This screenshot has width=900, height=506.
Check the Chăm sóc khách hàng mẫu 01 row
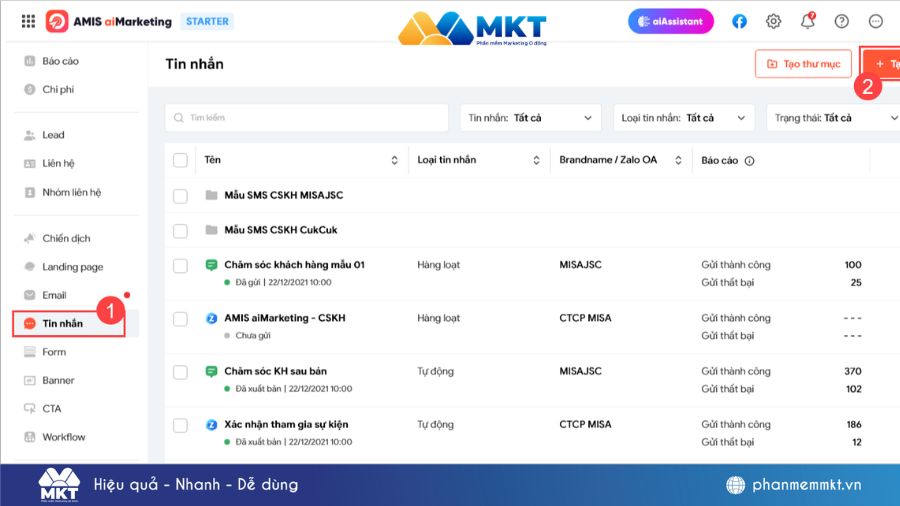click(180, 266)
